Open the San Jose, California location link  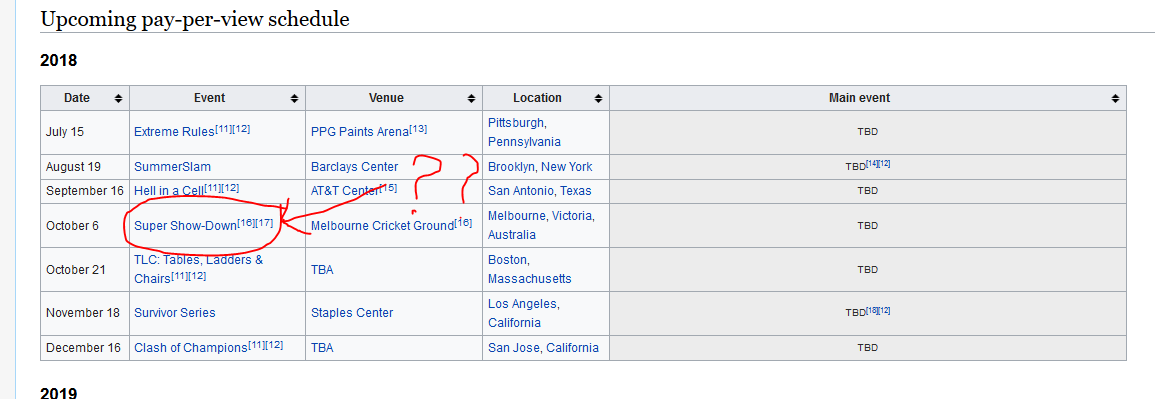tap(543, 347)
